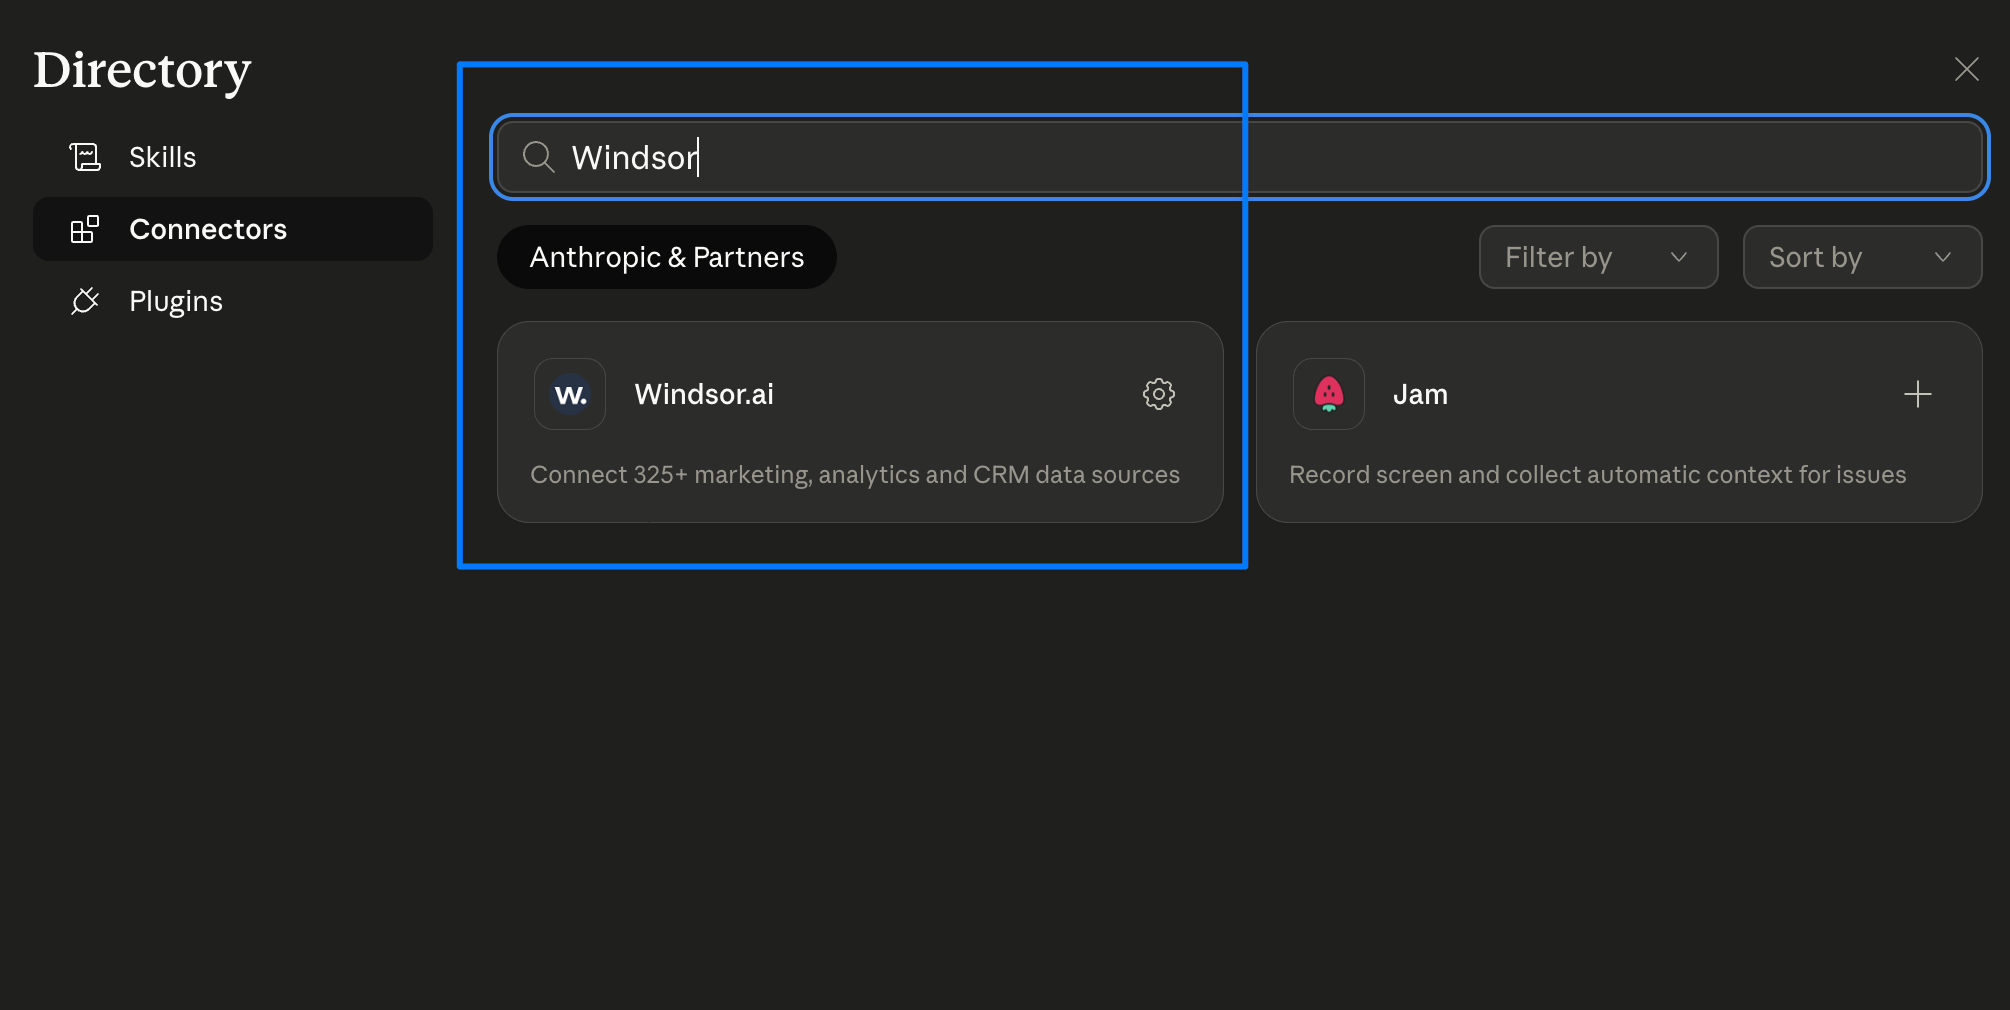Viewport: 2010px width, 1010px height.
Task: Click the search magnifier icon
Action: coord(538,157)
